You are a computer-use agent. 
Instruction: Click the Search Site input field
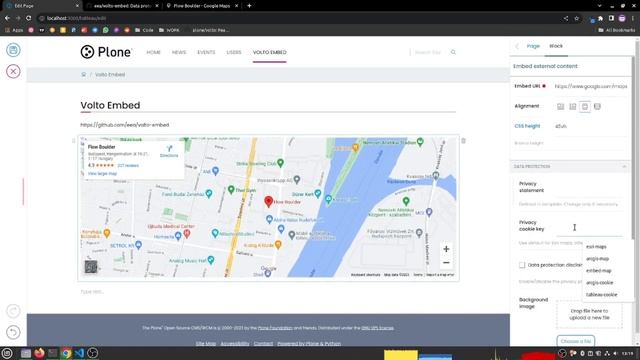click(428, 52)
